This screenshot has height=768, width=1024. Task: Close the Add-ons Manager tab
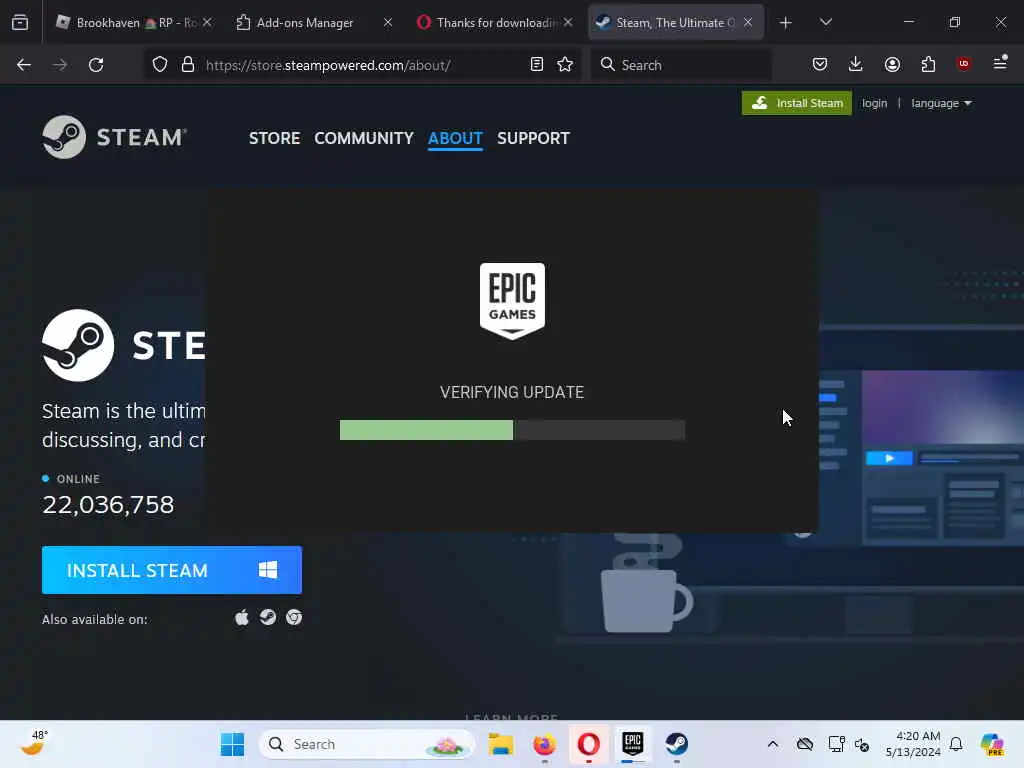(388, 22)
